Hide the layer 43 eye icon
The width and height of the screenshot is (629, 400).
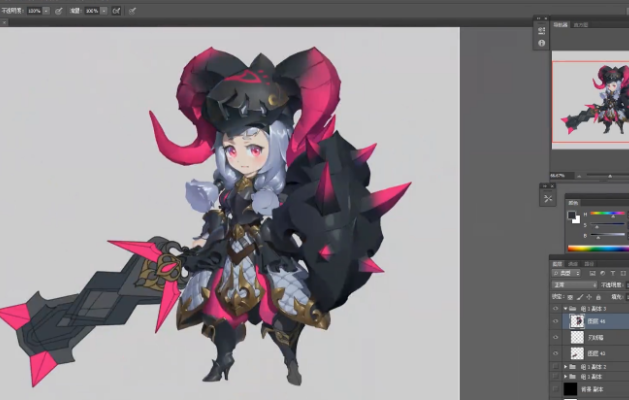(x=556, y=353)
